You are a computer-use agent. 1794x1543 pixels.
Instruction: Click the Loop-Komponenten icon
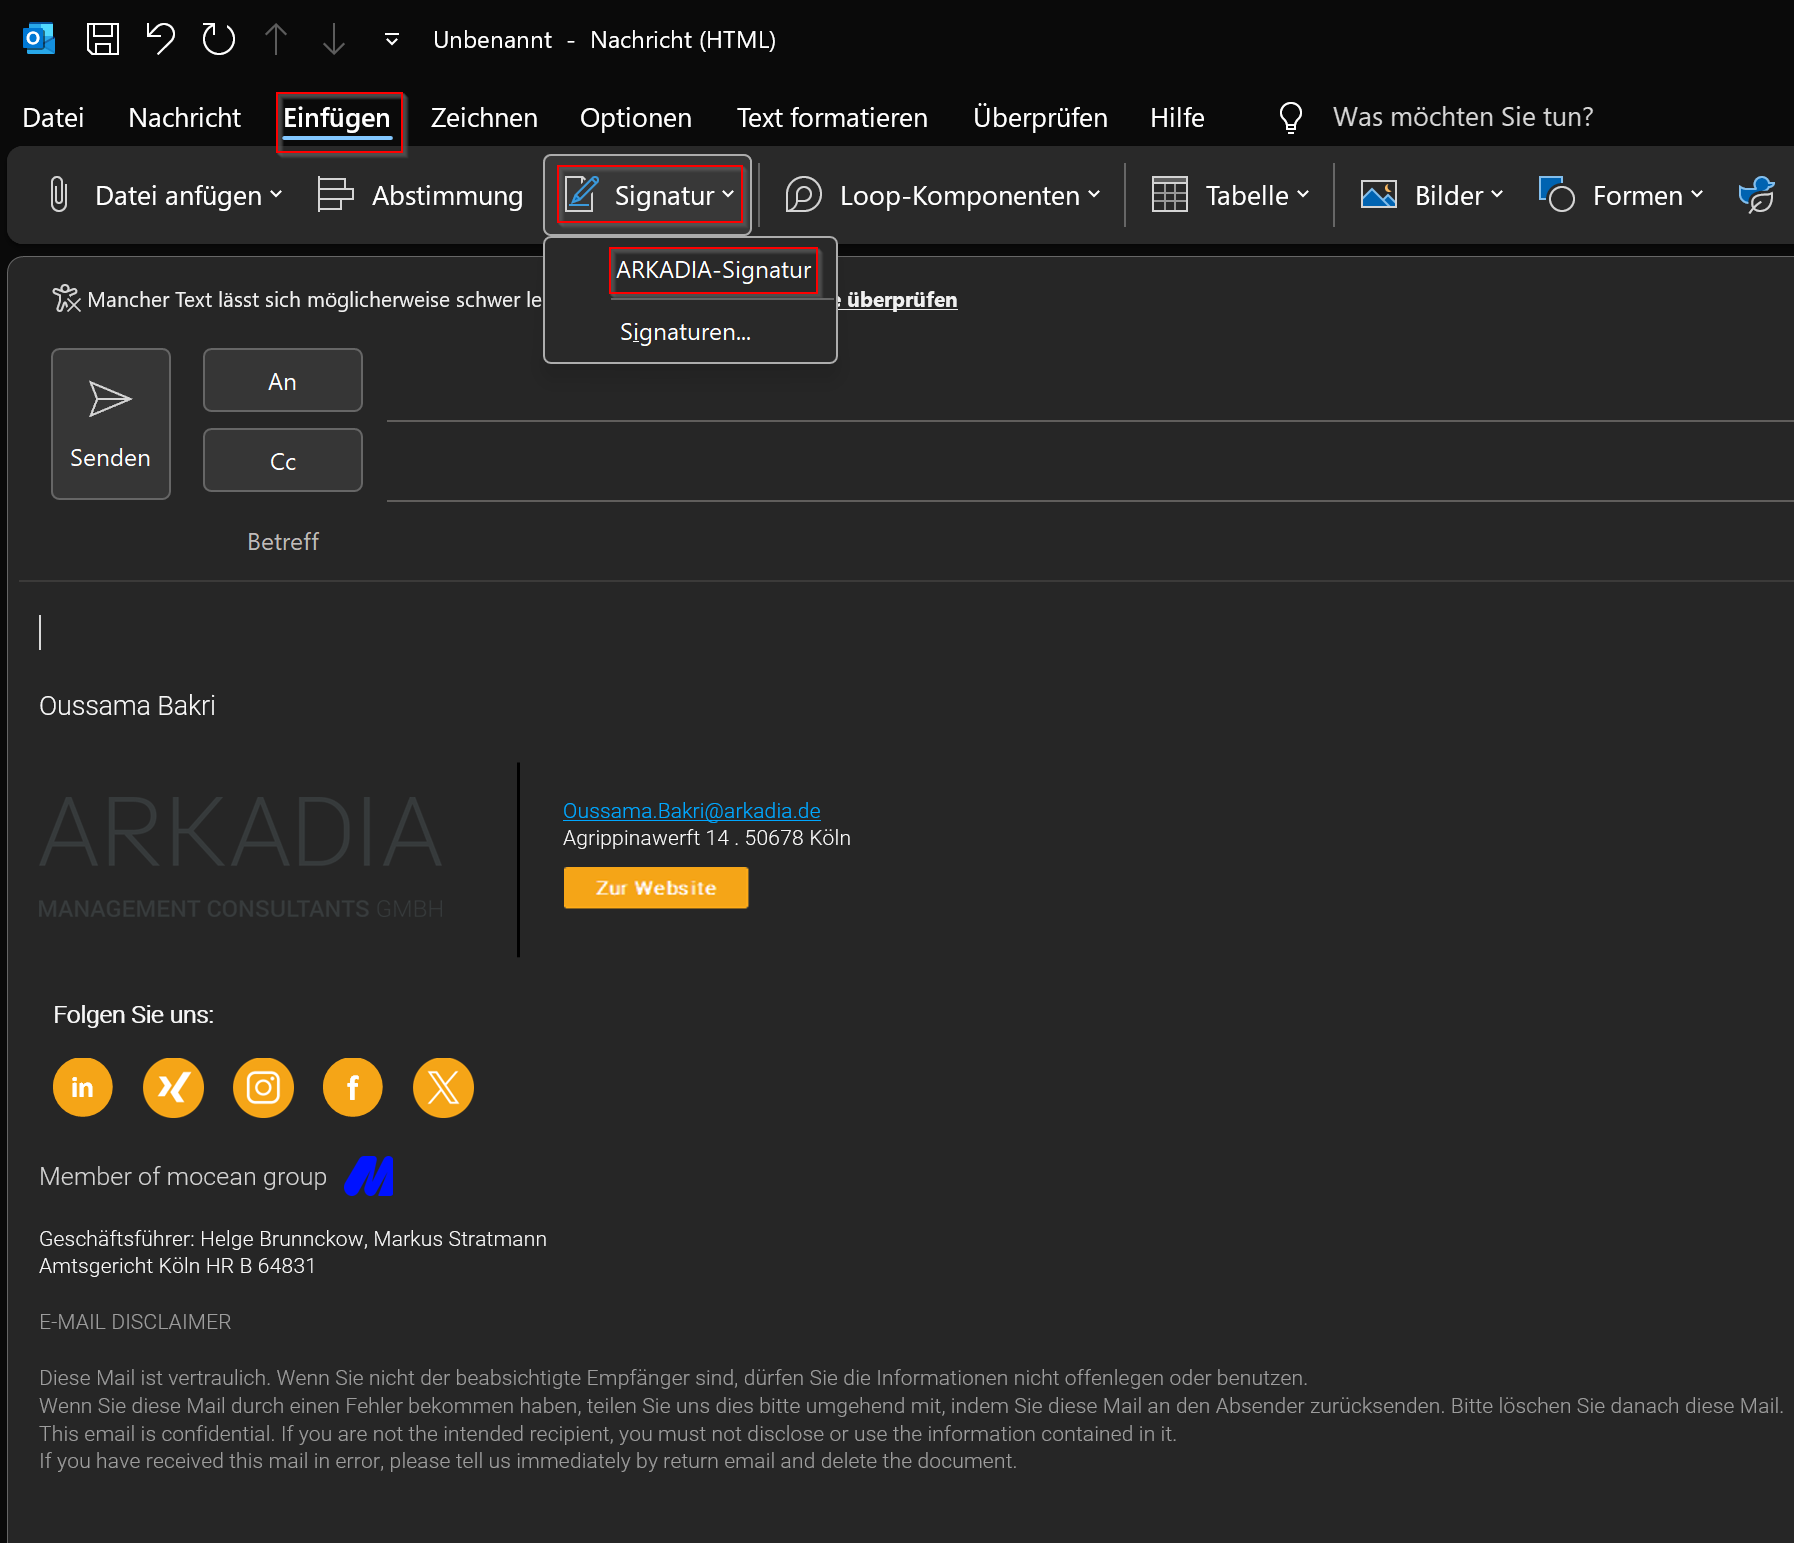[803, 195]
